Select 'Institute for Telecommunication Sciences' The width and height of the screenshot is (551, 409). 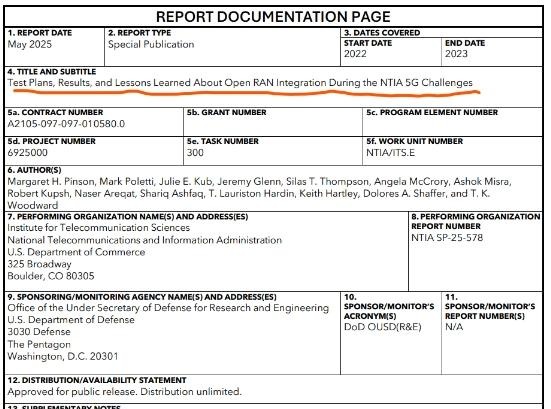coord(98,228)
